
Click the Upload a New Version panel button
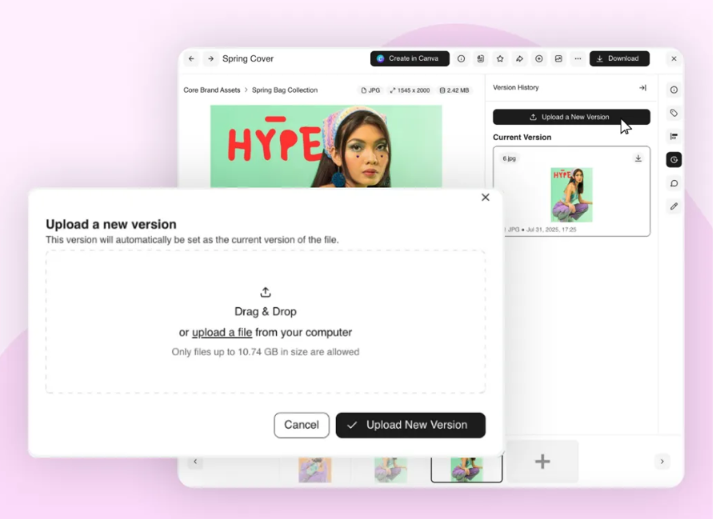coord(572,117)
